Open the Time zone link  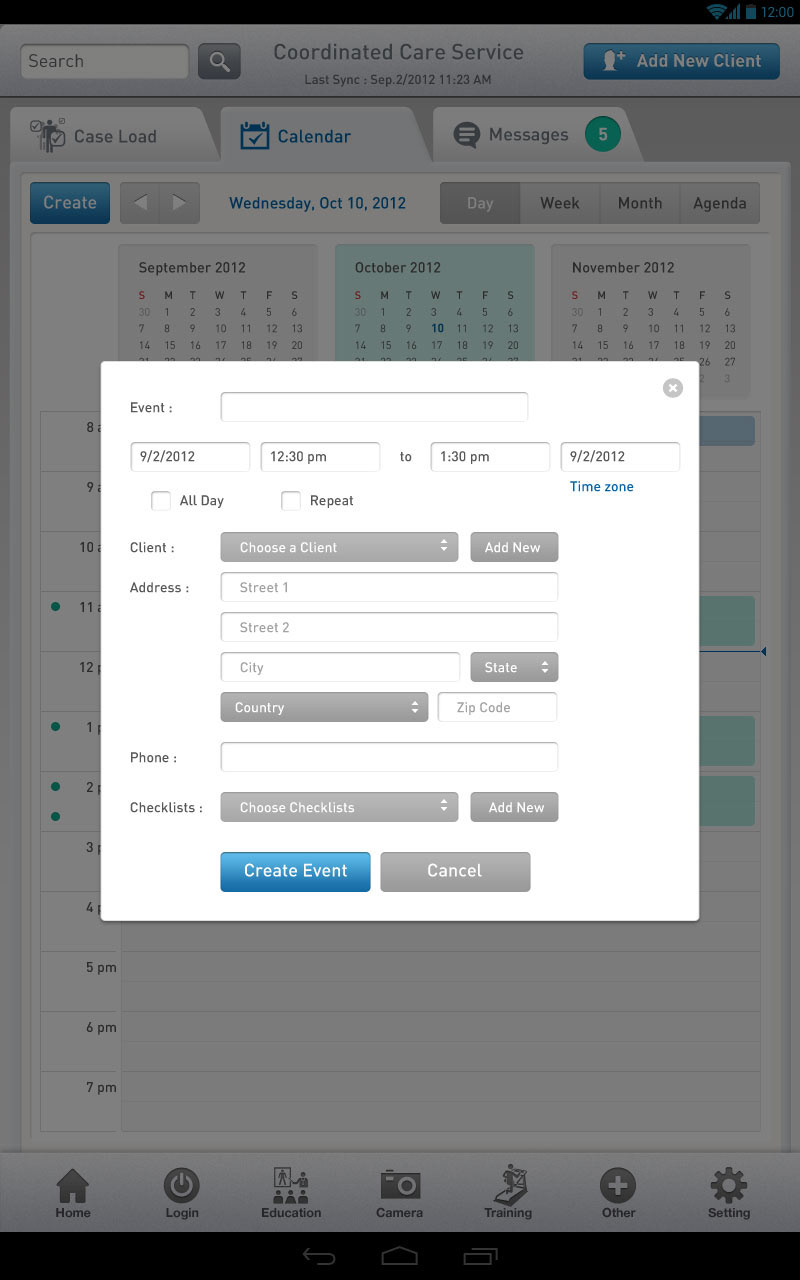tap(601, 487)
